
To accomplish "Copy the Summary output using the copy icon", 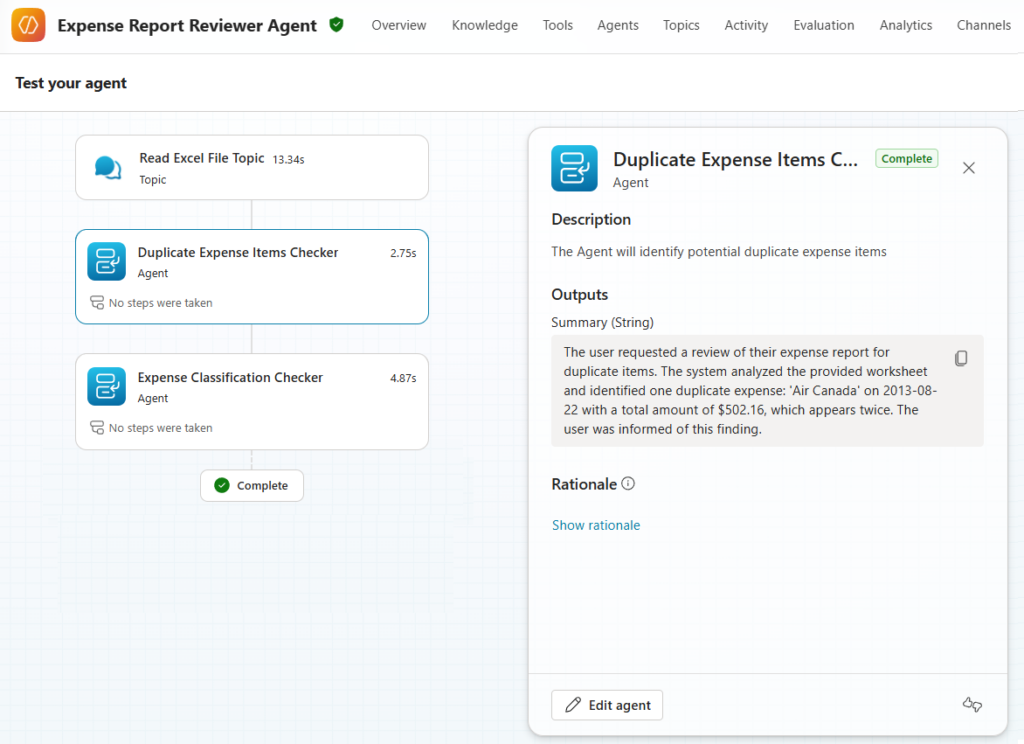I will 961,358.
